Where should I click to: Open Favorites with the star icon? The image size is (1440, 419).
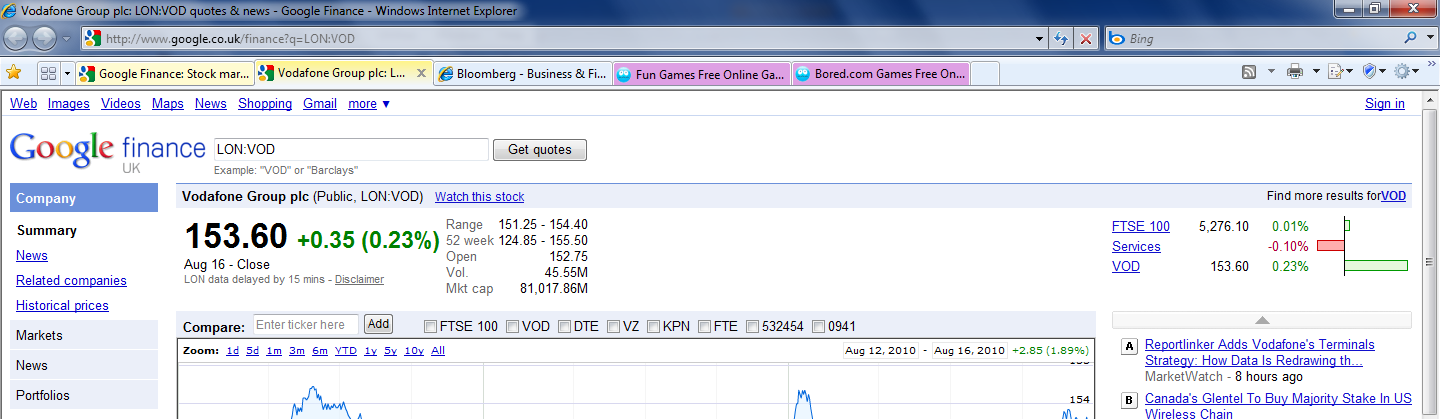(14, 73)
